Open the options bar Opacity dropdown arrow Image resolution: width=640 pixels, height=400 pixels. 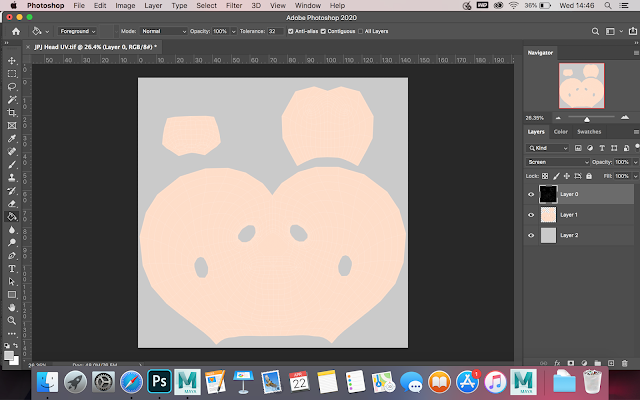(x=233, y=31)
